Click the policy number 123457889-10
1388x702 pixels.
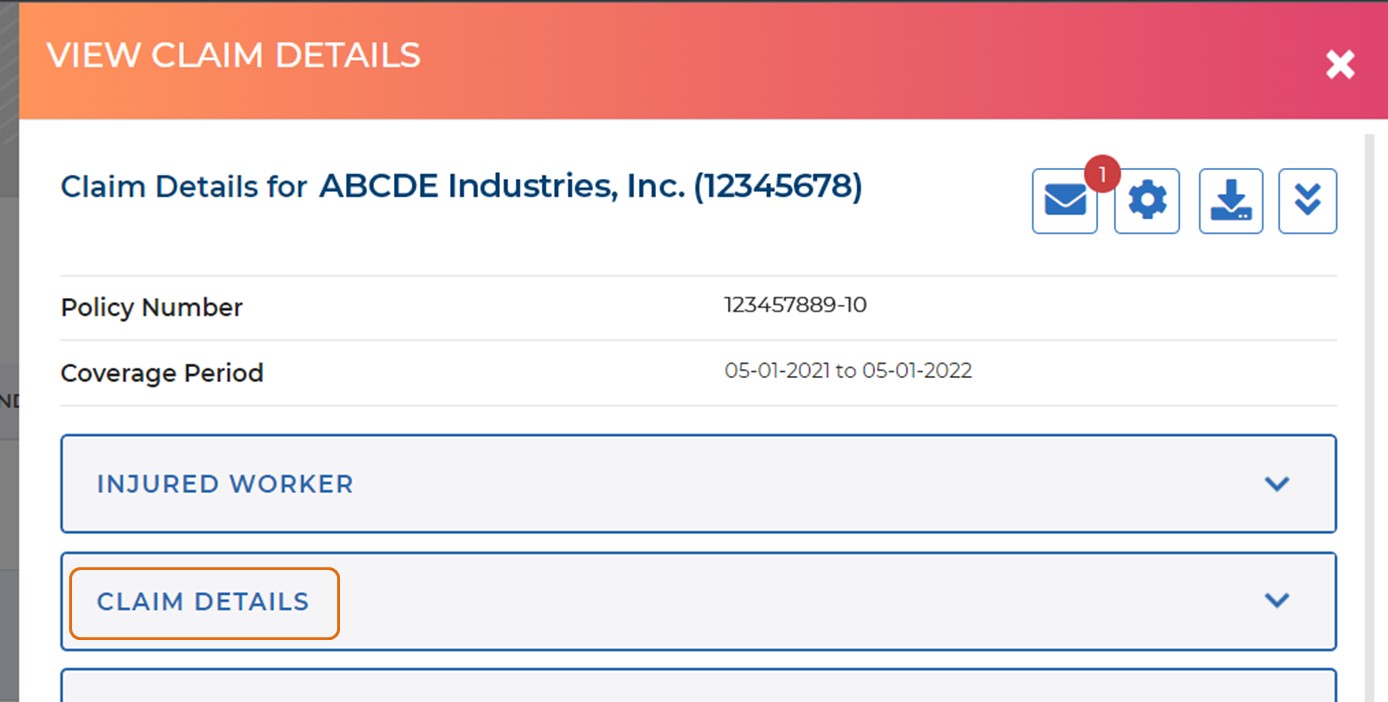[x=795, y=305]
